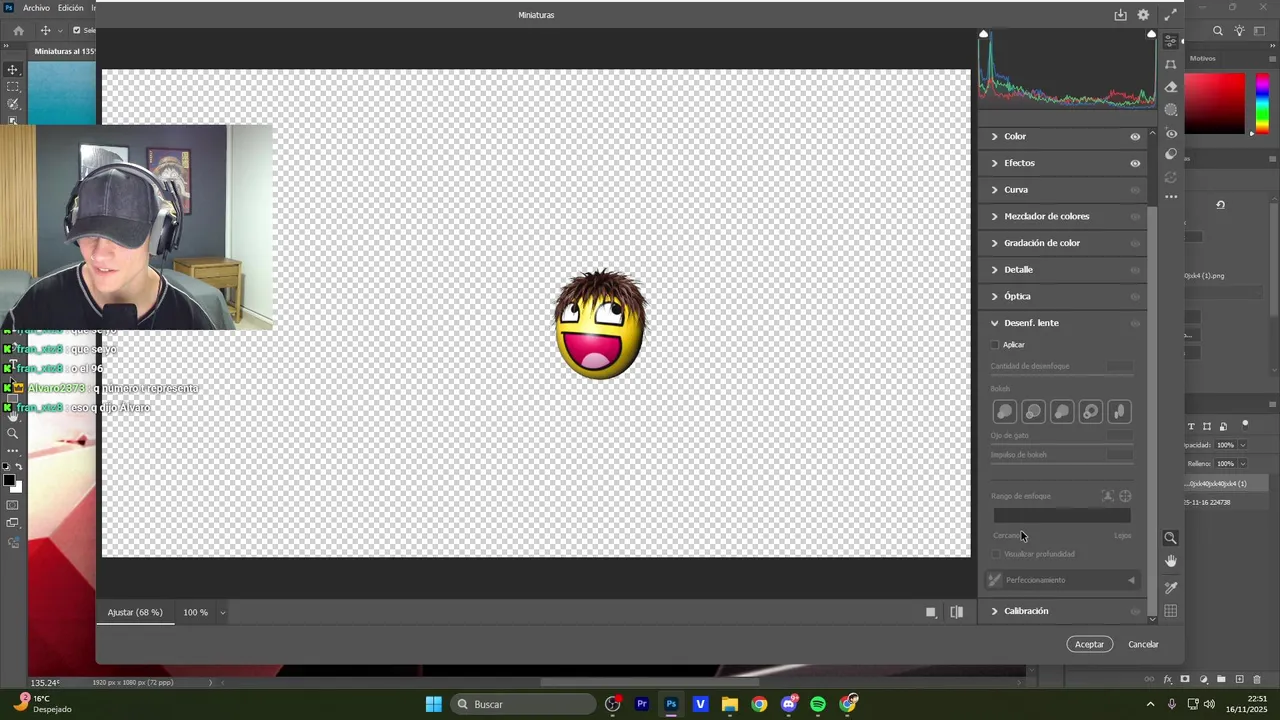Open Photoshop search magnifier icon
Viewport: 1280px width, 720px height.
pyautogui.click(x=1218, y=31)
